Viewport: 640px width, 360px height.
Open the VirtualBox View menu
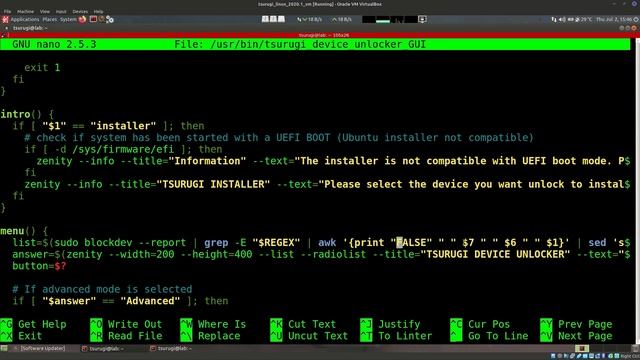[45, 11]
